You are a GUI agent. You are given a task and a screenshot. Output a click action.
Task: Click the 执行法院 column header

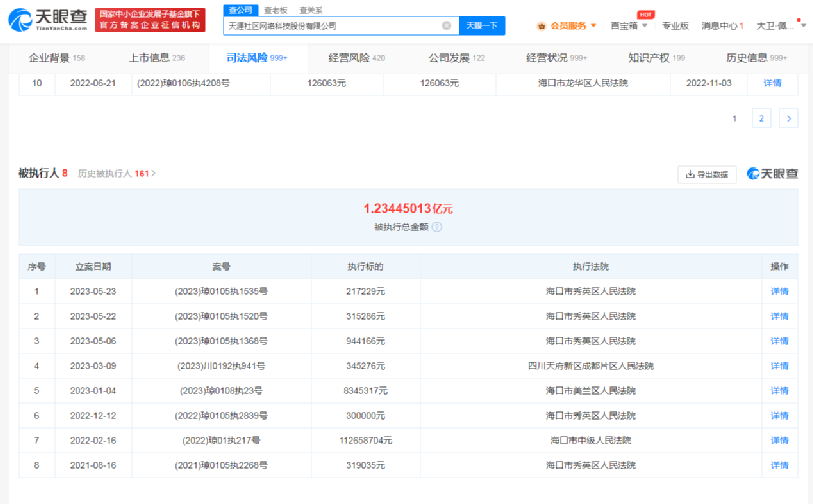pos(591,267)
